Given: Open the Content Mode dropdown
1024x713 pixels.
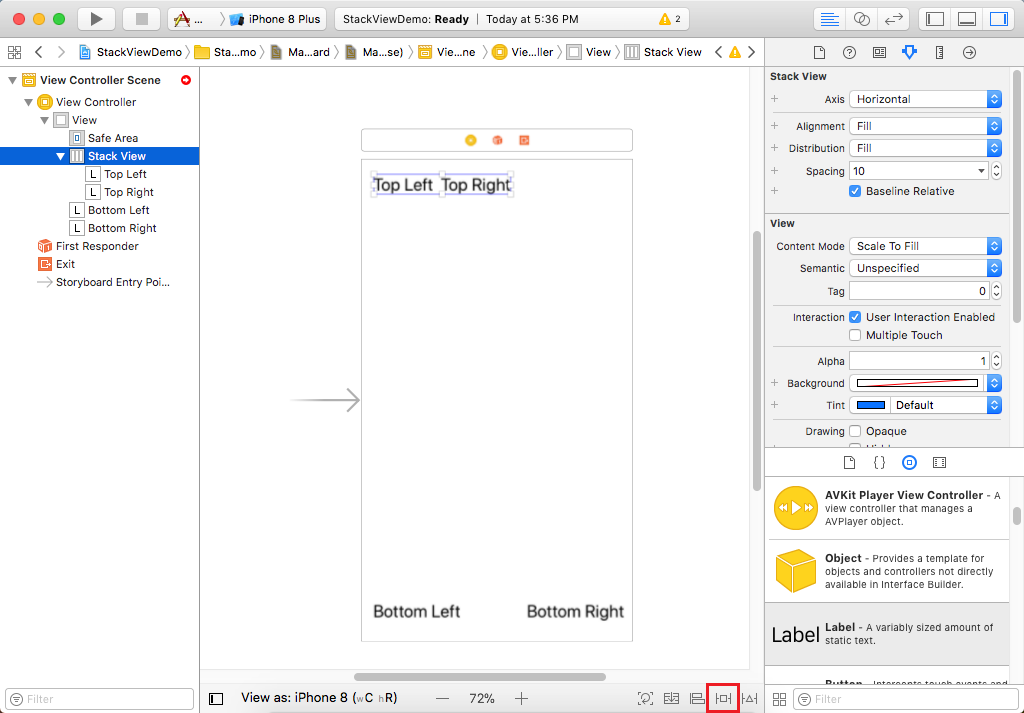Looking at the screenshot, I should pyautogui.click(x=925, y=246).
